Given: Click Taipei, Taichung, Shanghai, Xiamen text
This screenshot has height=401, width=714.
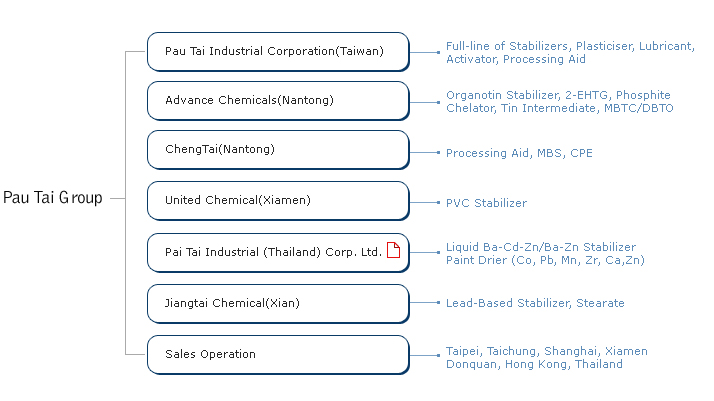Looking at the screenshot, I should pyautogui.click(x=546, y=351).
